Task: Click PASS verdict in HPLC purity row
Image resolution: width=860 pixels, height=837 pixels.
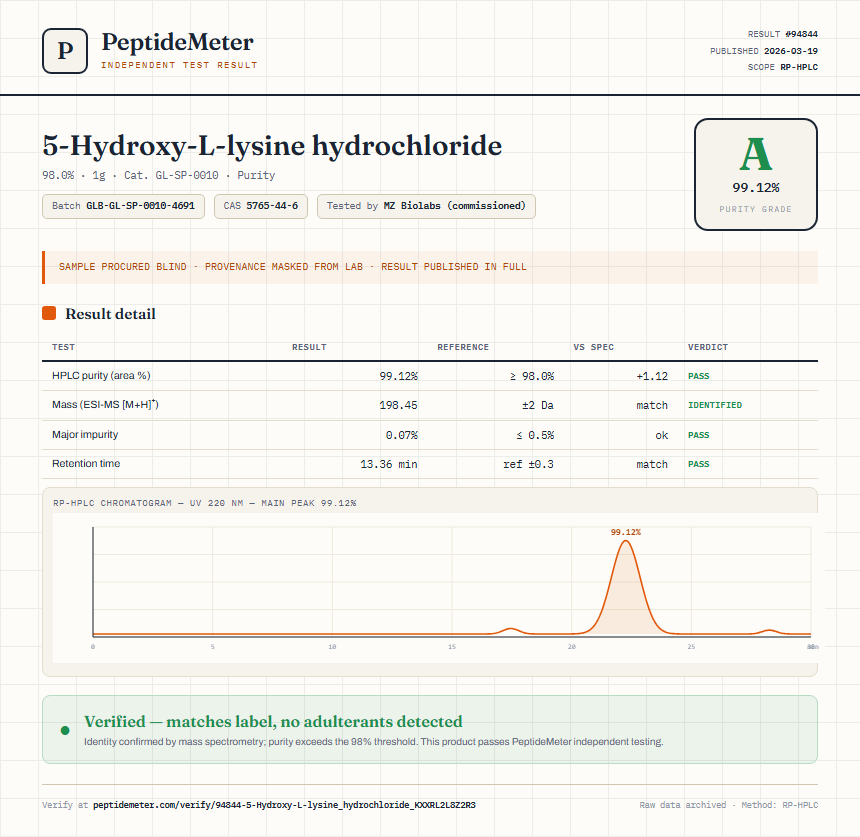Action: [x=698, y=376]
